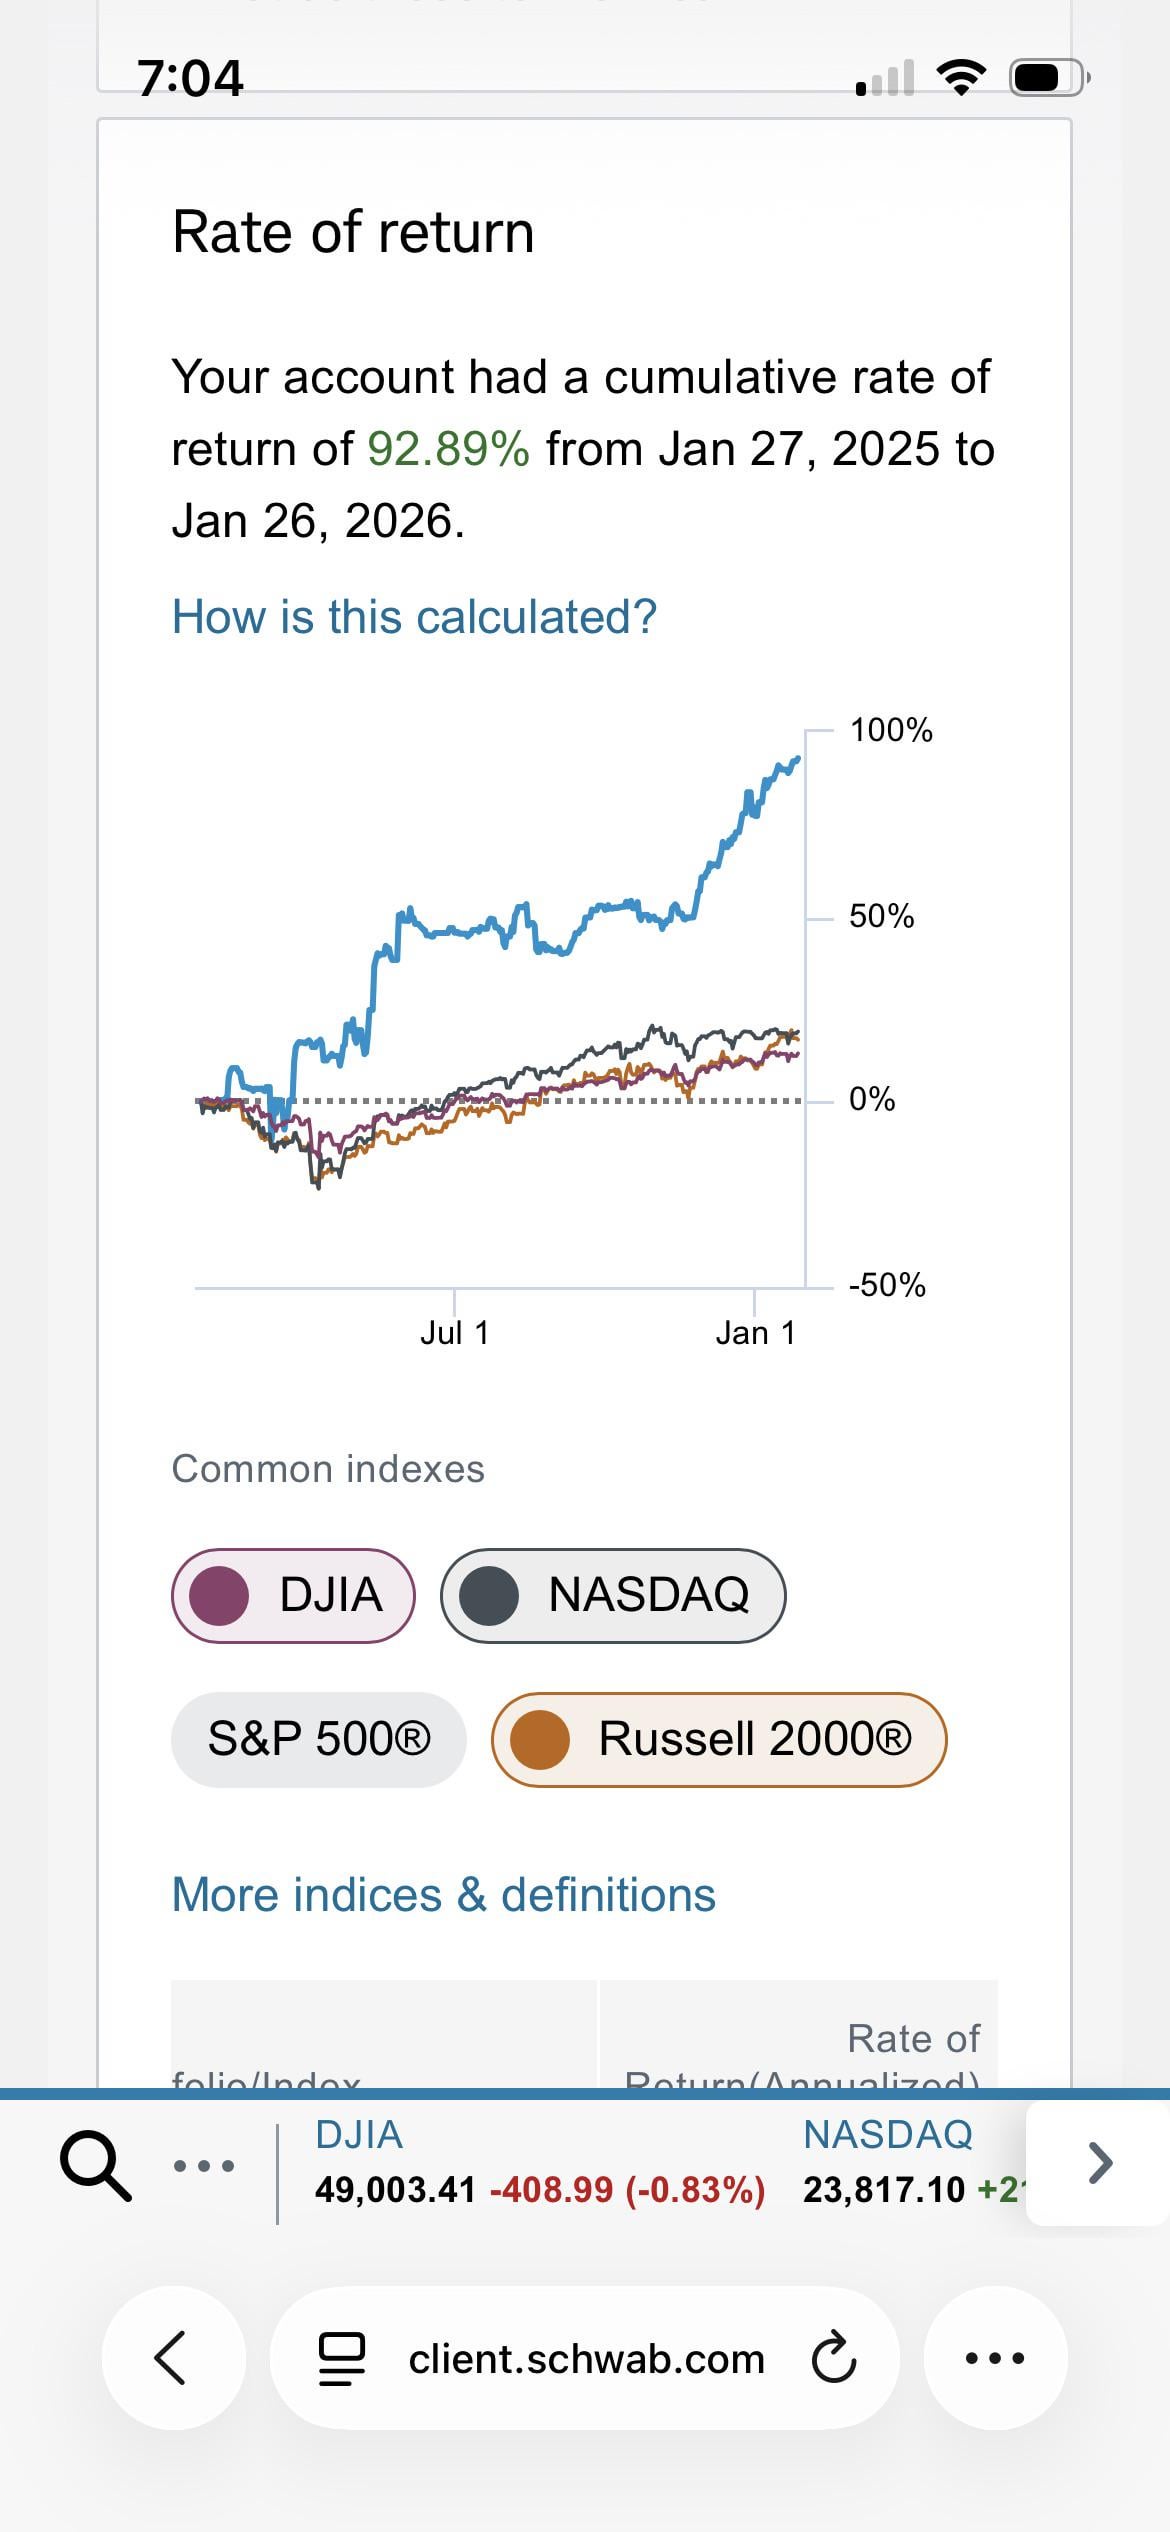This screenshot has width=1170, height=2532.
Task: Open the ticker bar ellipsis menu
Action: [204, 2166]
